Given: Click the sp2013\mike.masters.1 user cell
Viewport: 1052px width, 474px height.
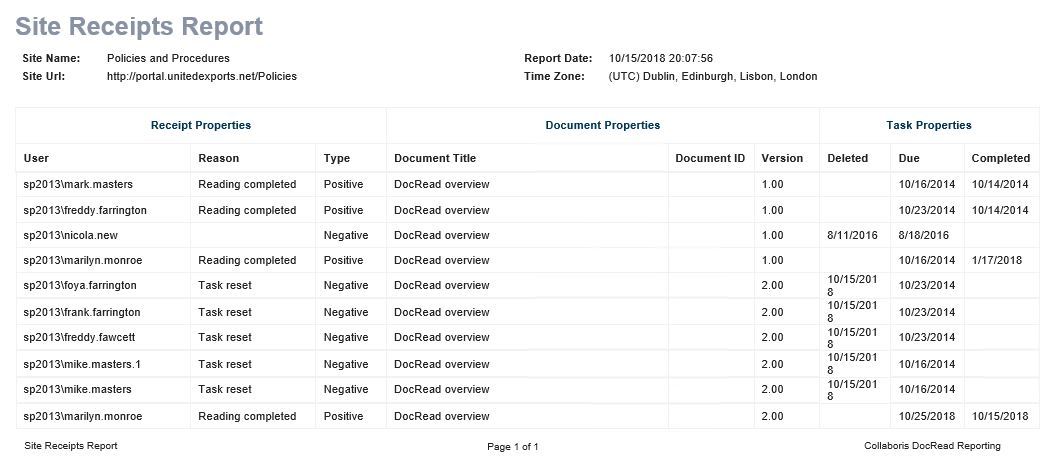Looking at the screenshot, I should [82, 364].
